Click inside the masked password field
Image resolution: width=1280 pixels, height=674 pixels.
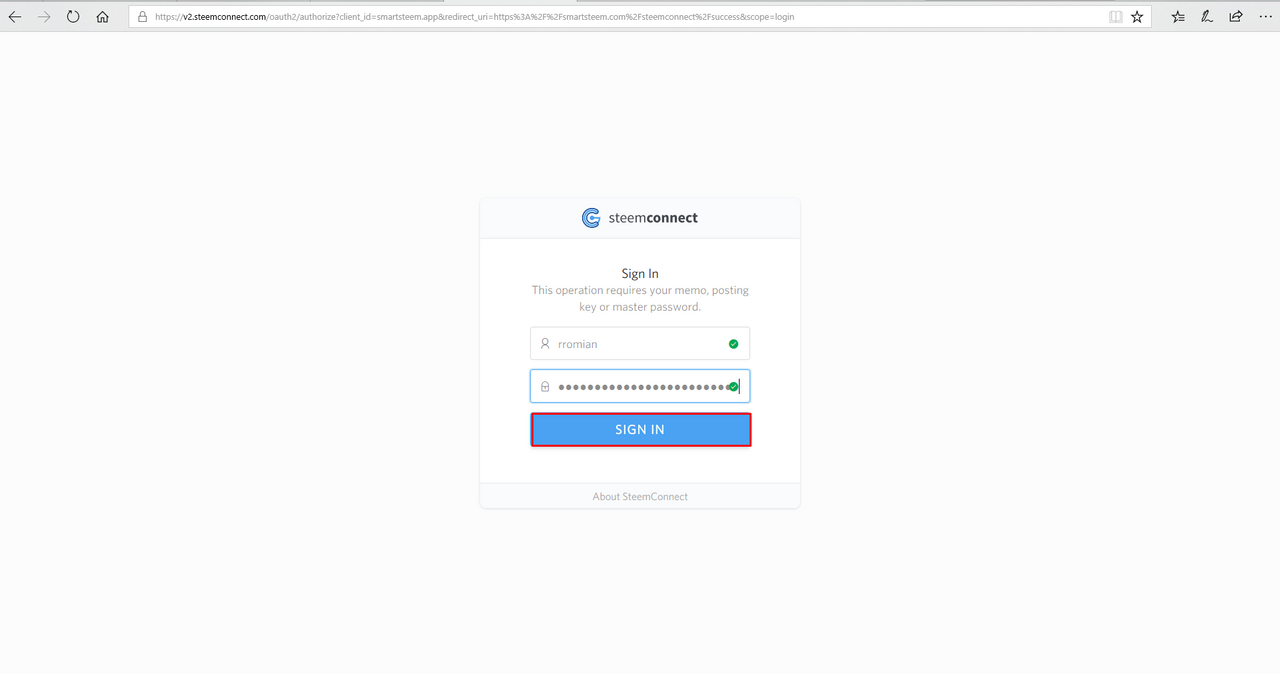coord(640,386)
